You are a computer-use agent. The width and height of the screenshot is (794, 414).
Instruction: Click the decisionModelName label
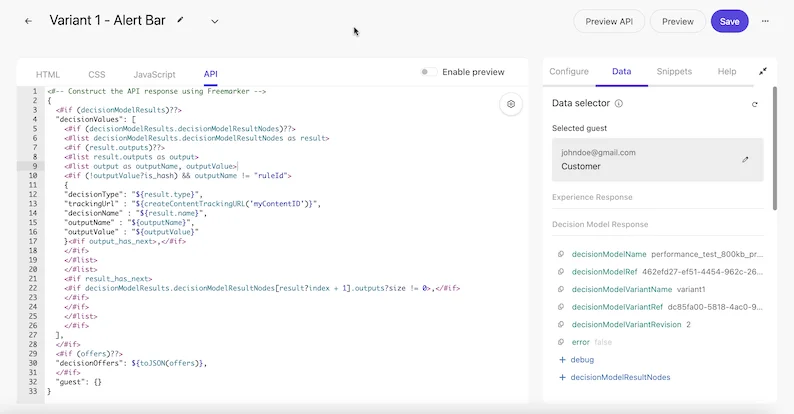pyautogui.click(x=609, y=254)
